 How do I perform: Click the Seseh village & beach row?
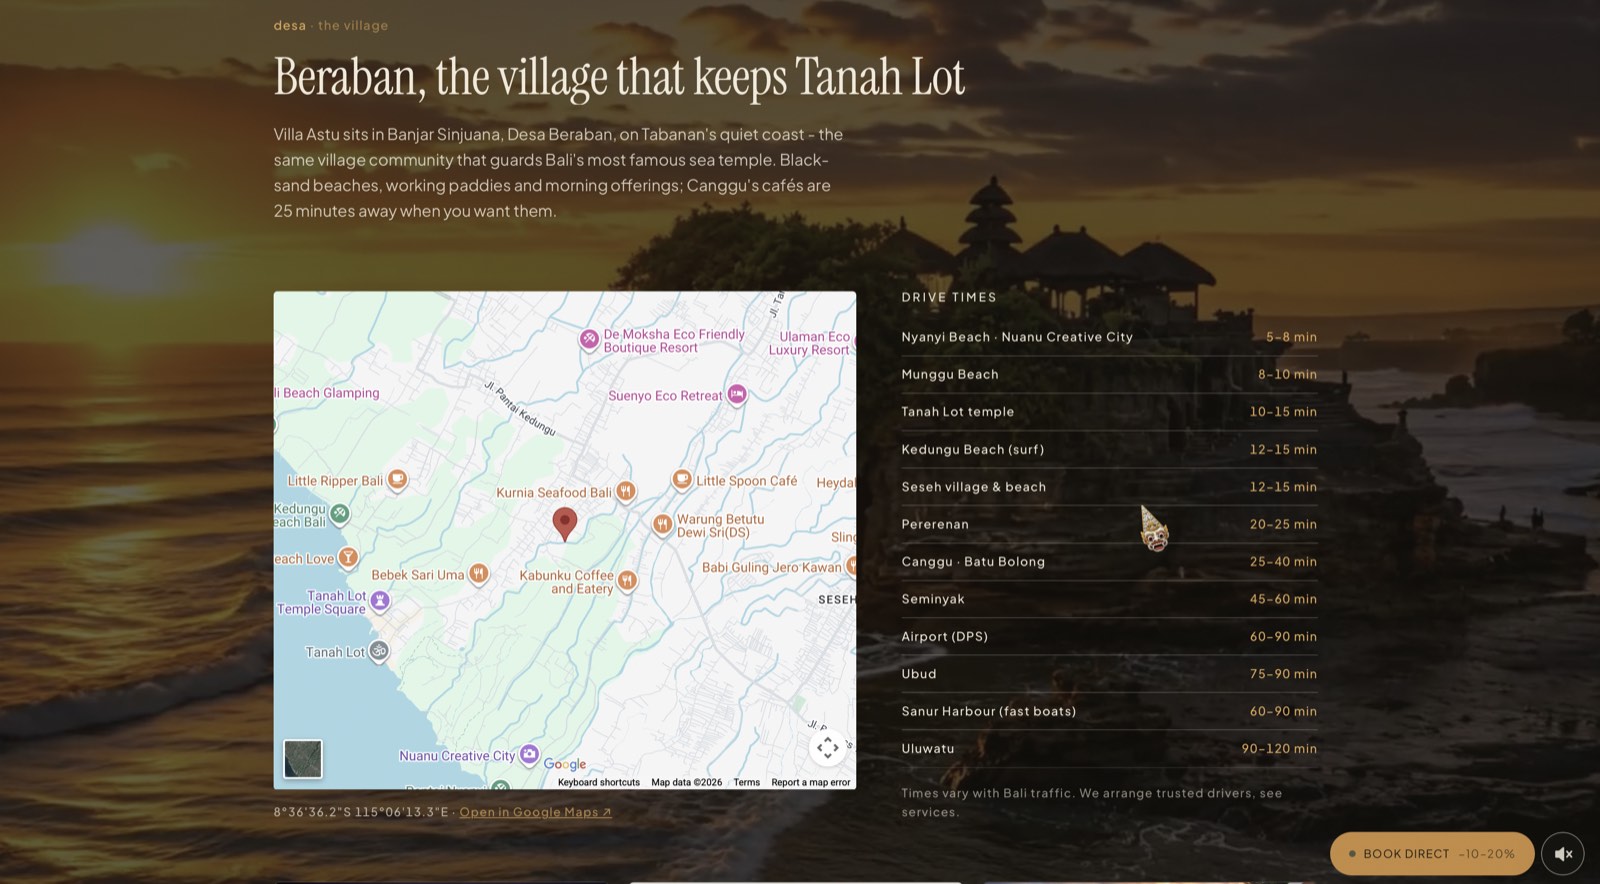pyautogui.click(x=1109, y=487)
